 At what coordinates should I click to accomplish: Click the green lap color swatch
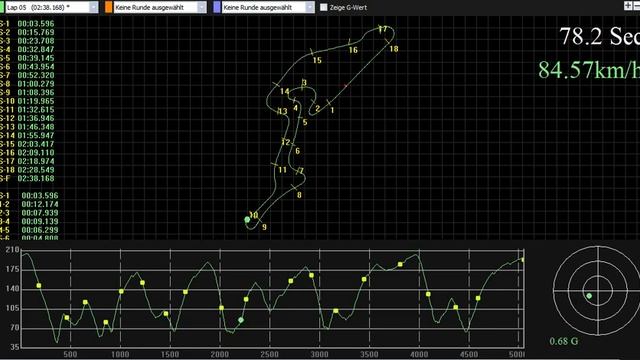2,7
